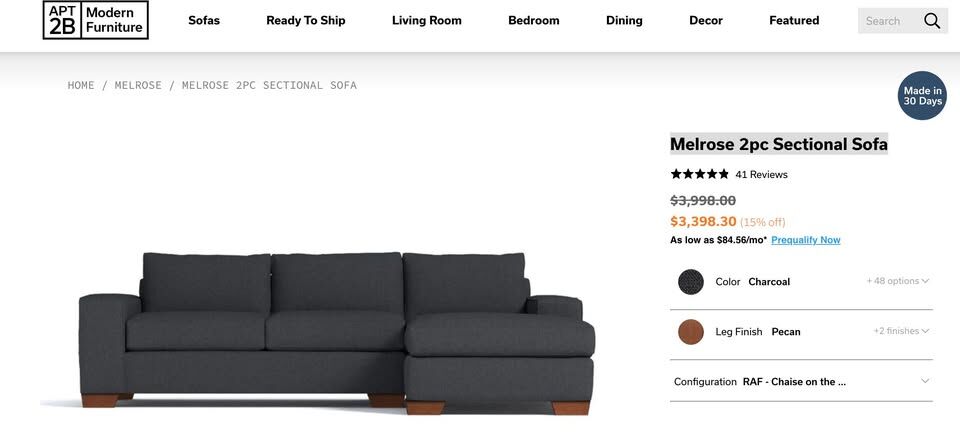Open the Bedroom menu

(x=534, y=21)
